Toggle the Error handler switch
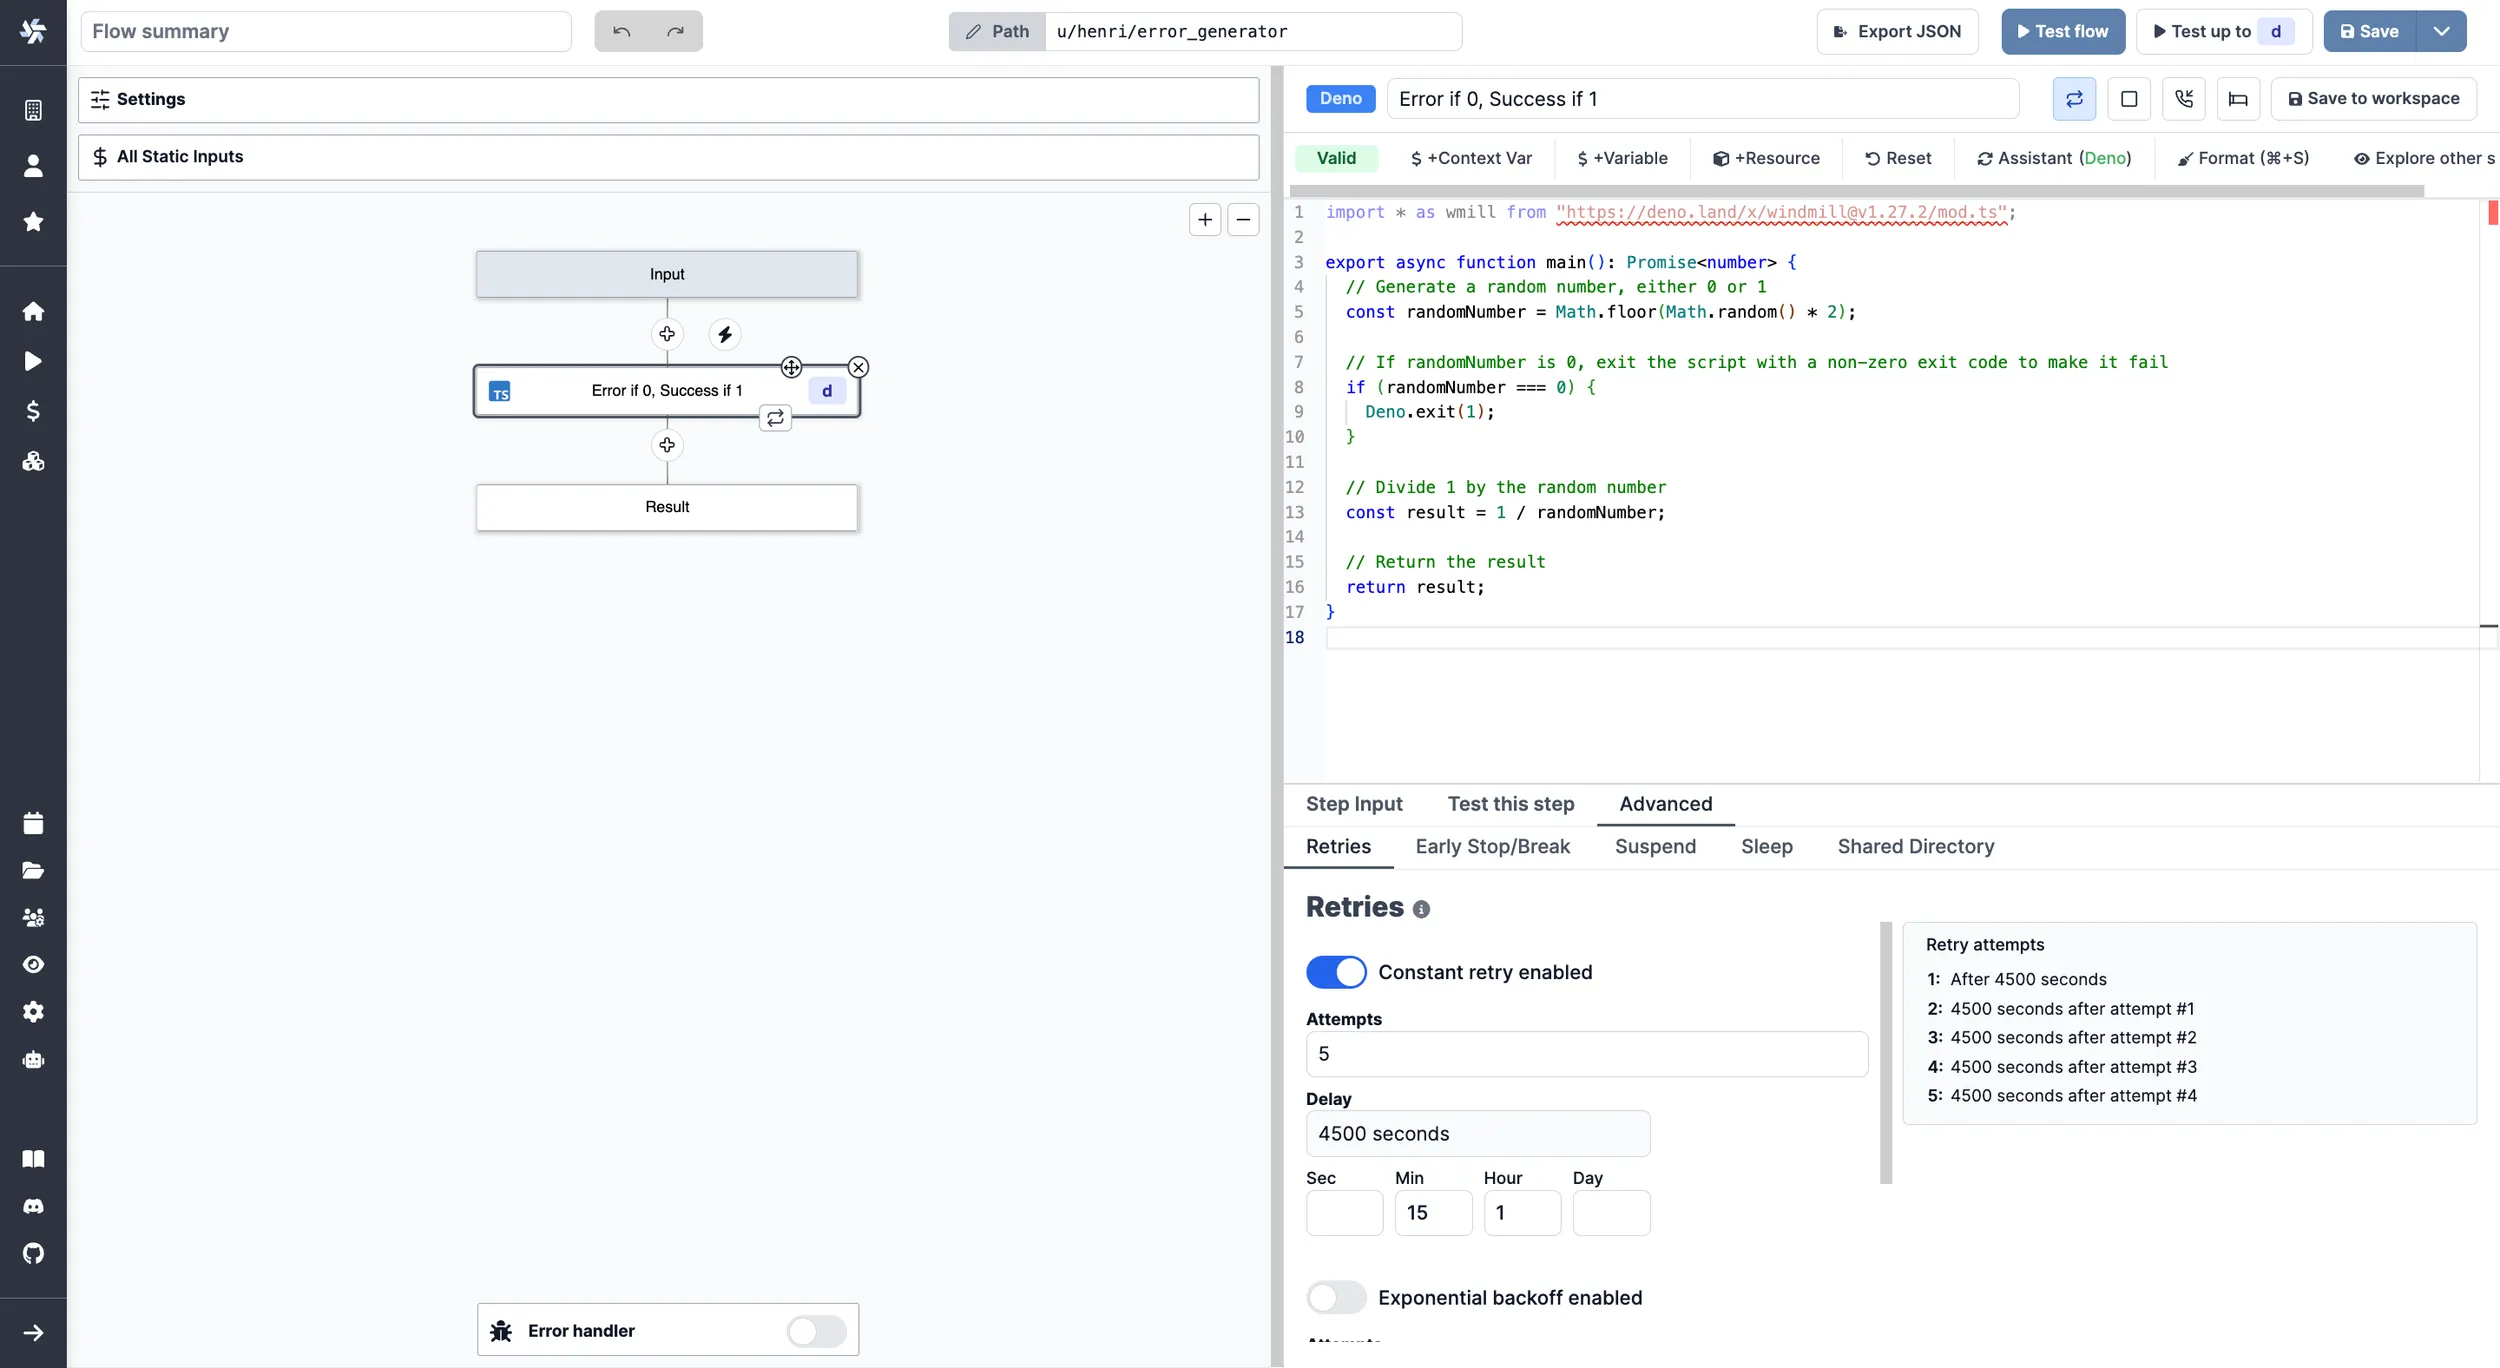 coord(817,1329)
